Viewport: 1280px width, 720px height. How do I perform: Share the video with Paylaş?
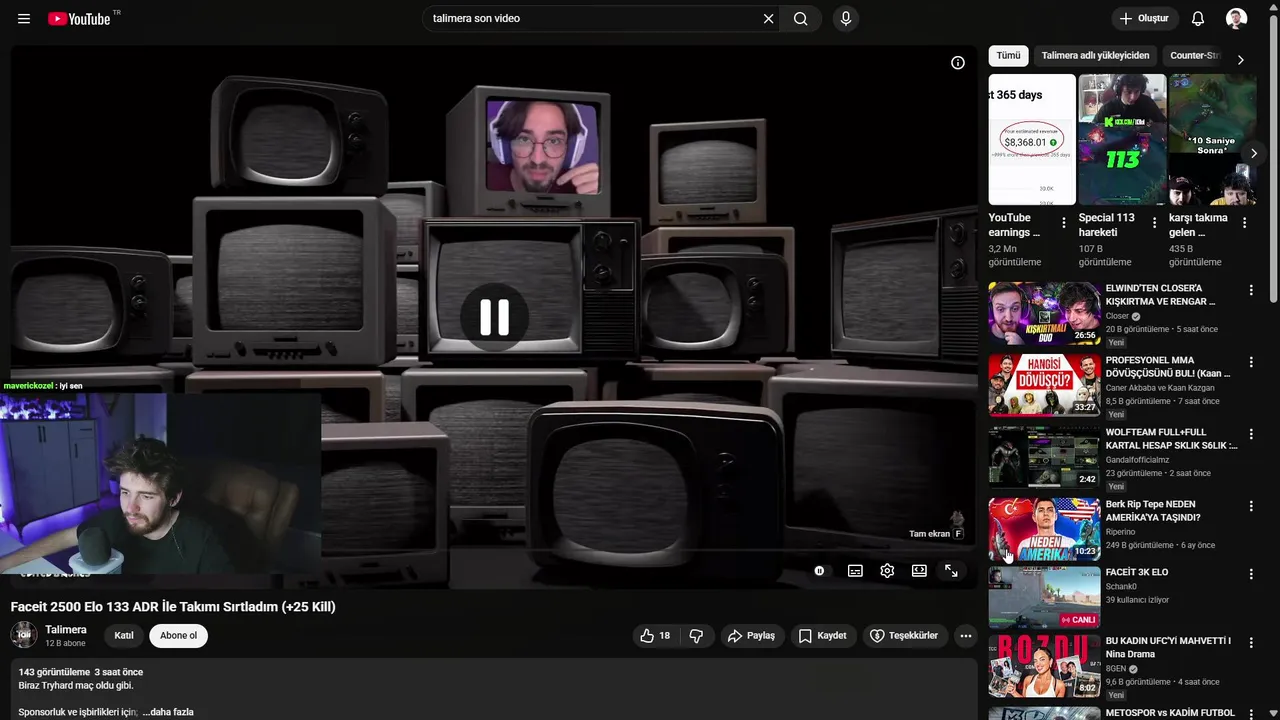point(752,636)
